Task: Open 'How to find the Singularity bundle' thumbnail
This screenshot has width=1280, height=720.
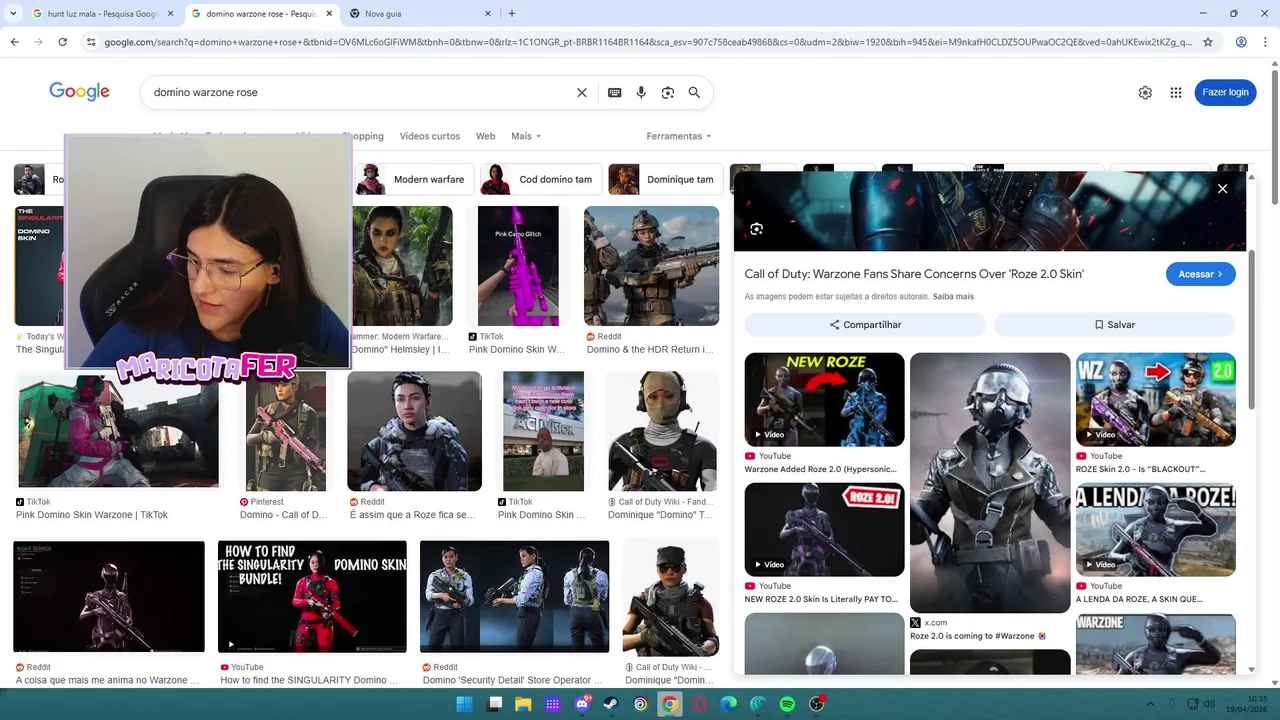Action: [x=312, y=596]
